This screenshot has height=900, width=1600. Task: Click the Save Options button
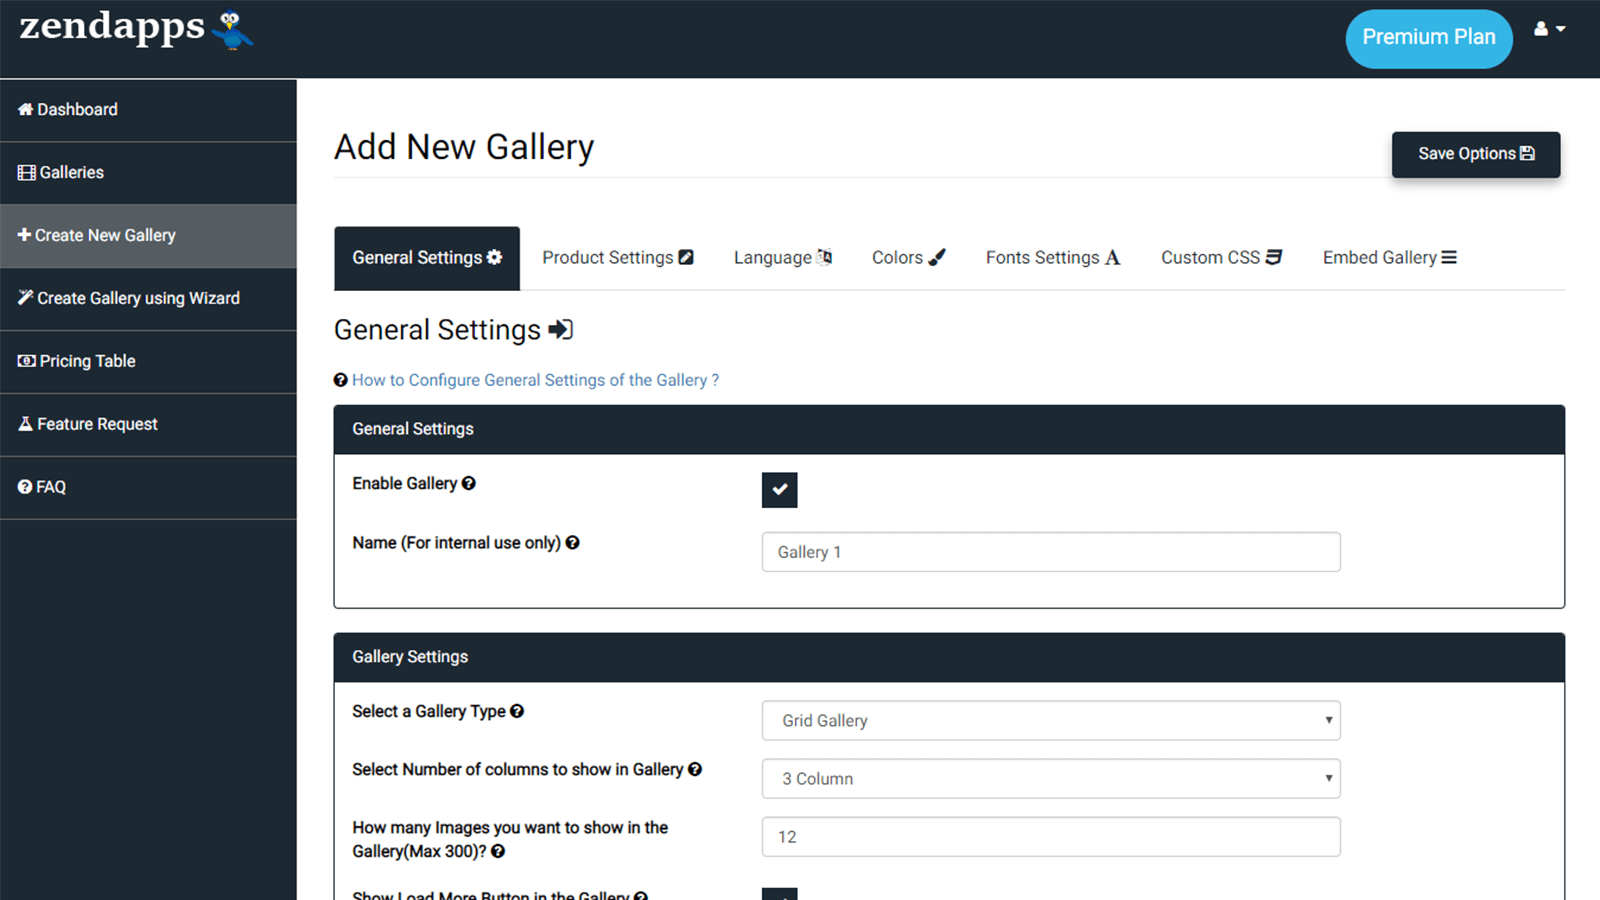click(1476, 154)
